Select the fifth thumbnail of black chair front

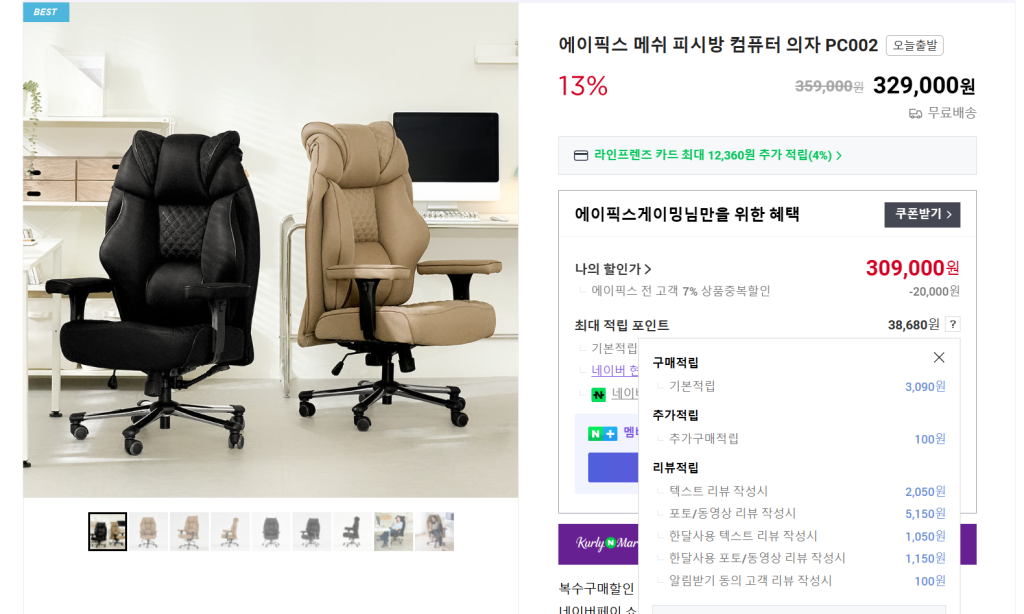click(271, 531)
